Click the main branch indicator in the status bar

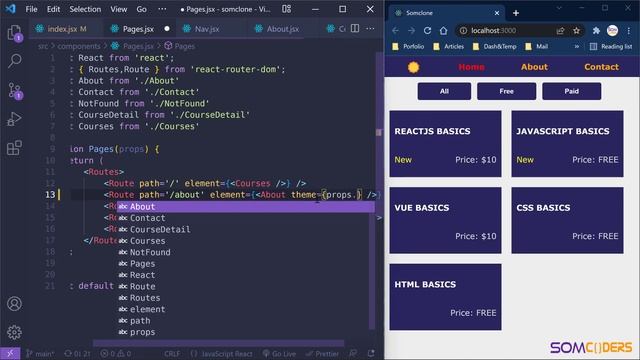[x=40, y=353]
